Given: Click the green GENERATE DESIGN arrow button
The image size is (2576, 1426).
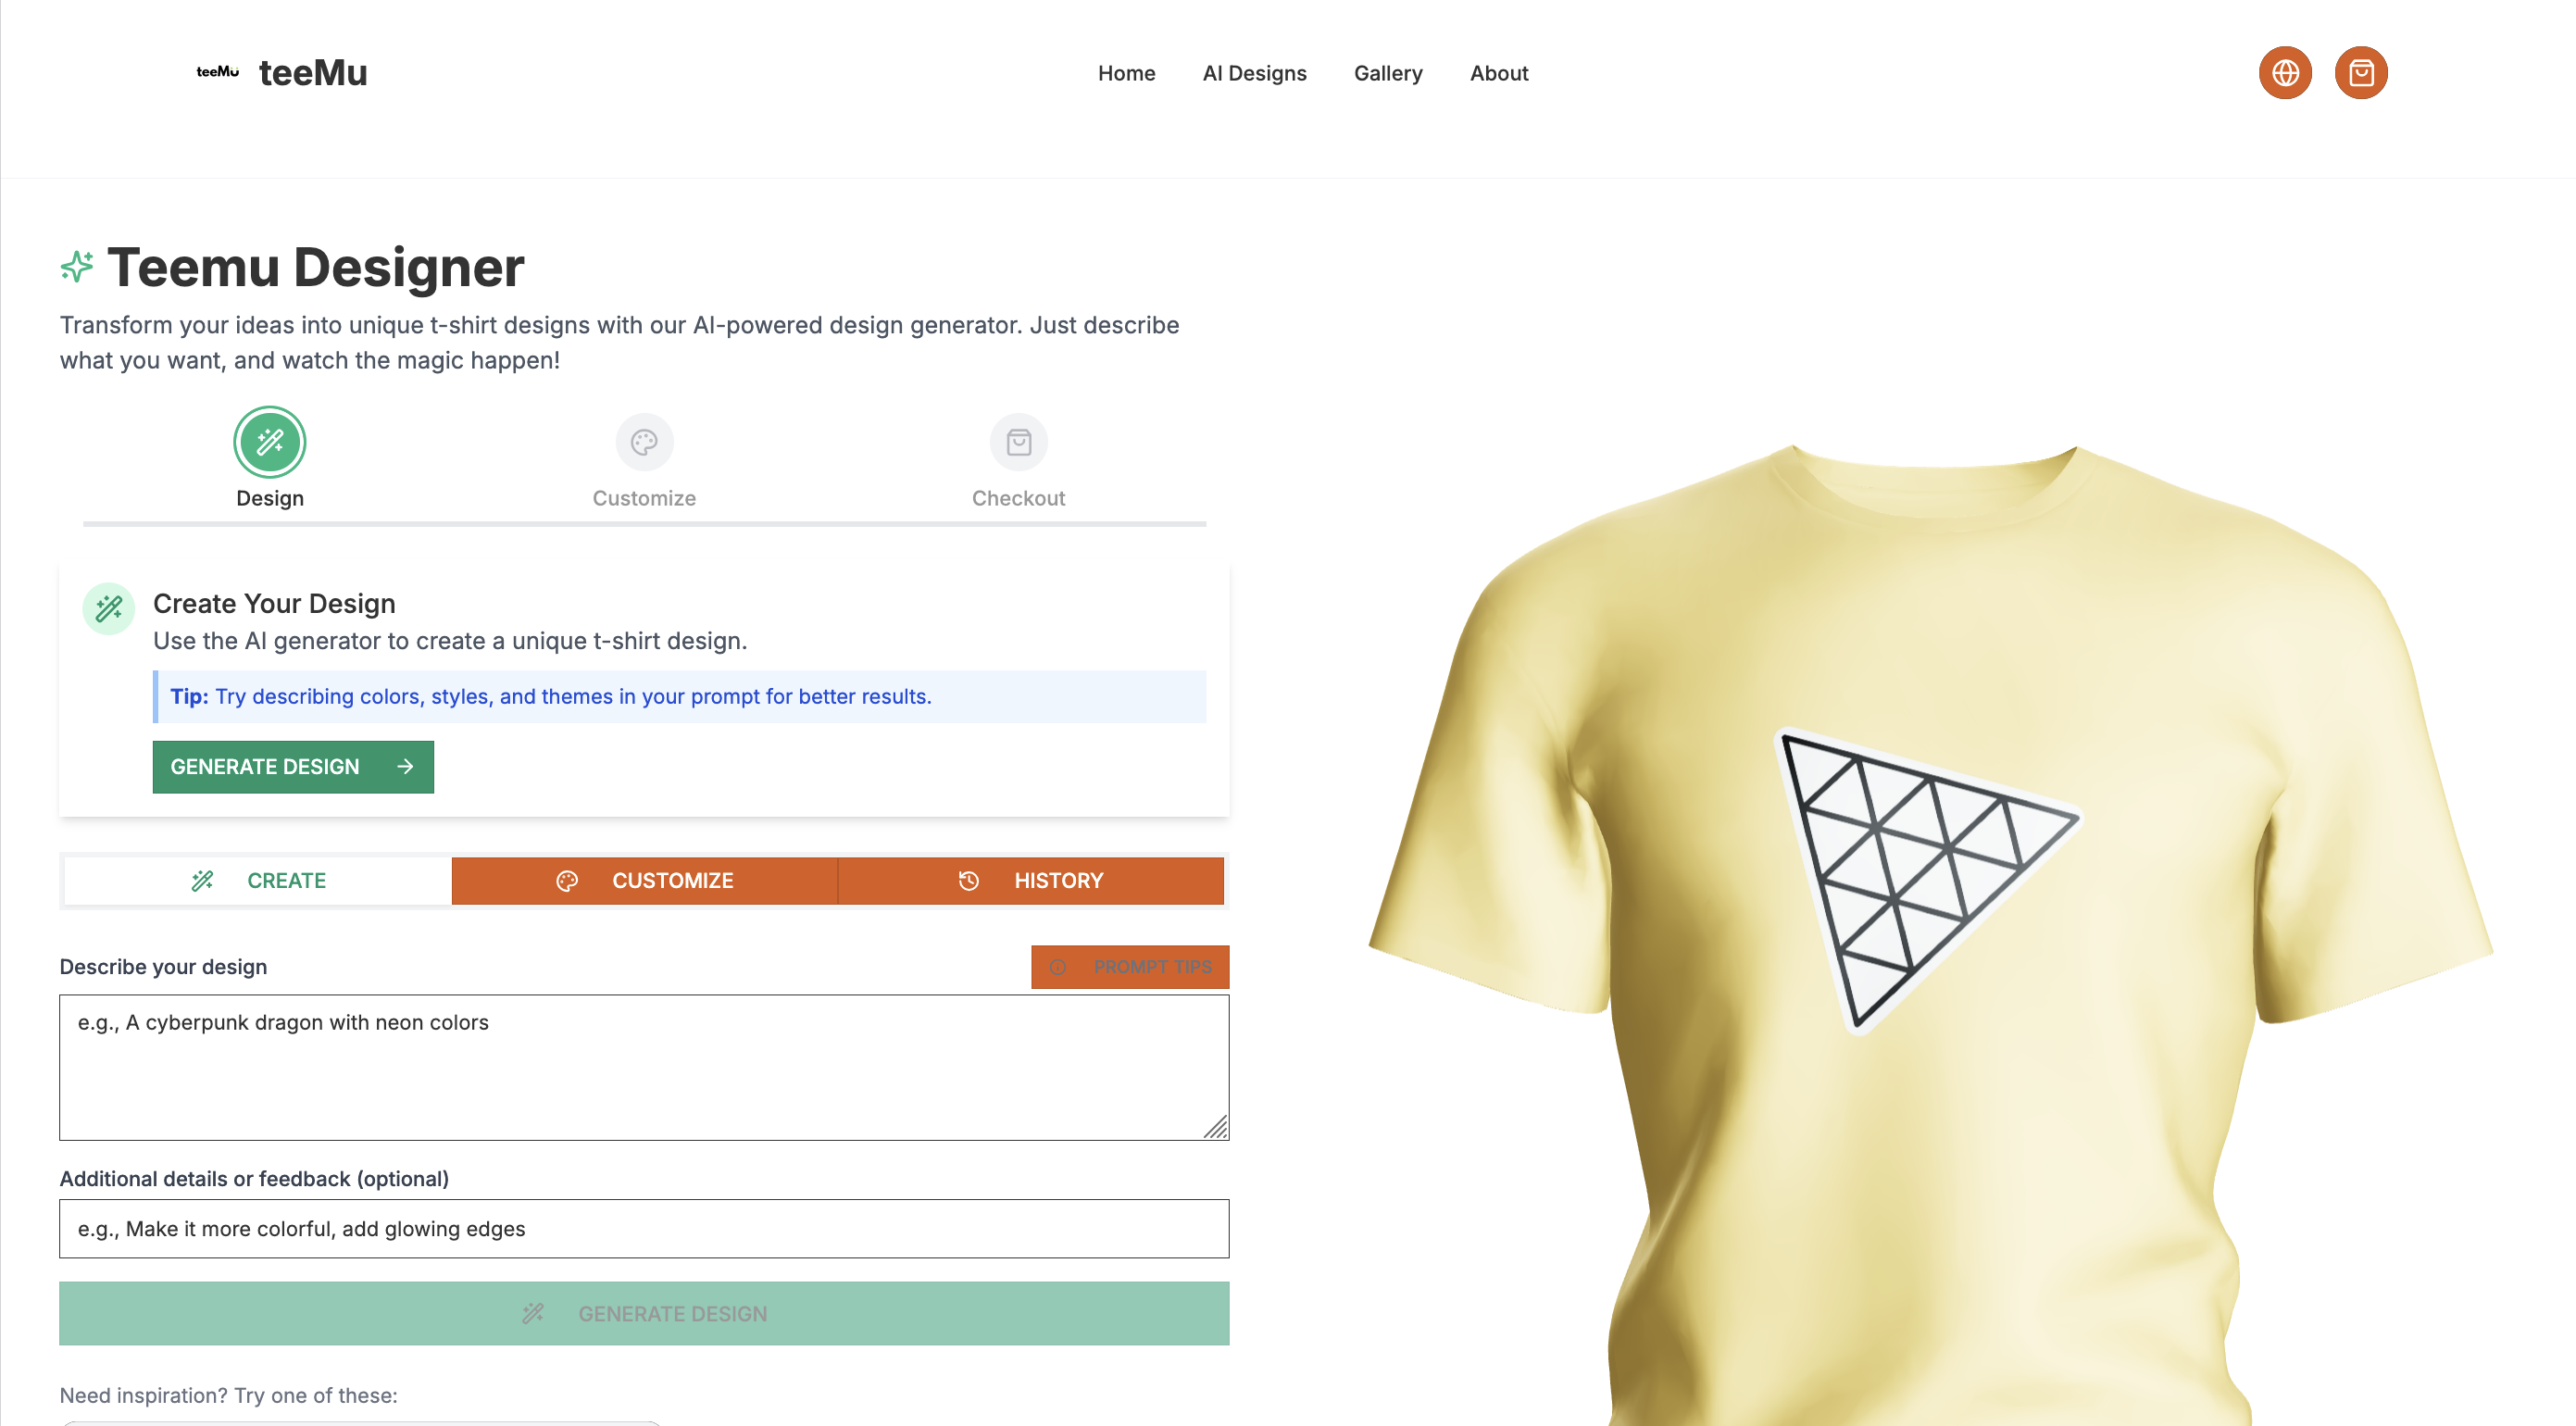Looking at the screenshot, I should tap(293, 767).
